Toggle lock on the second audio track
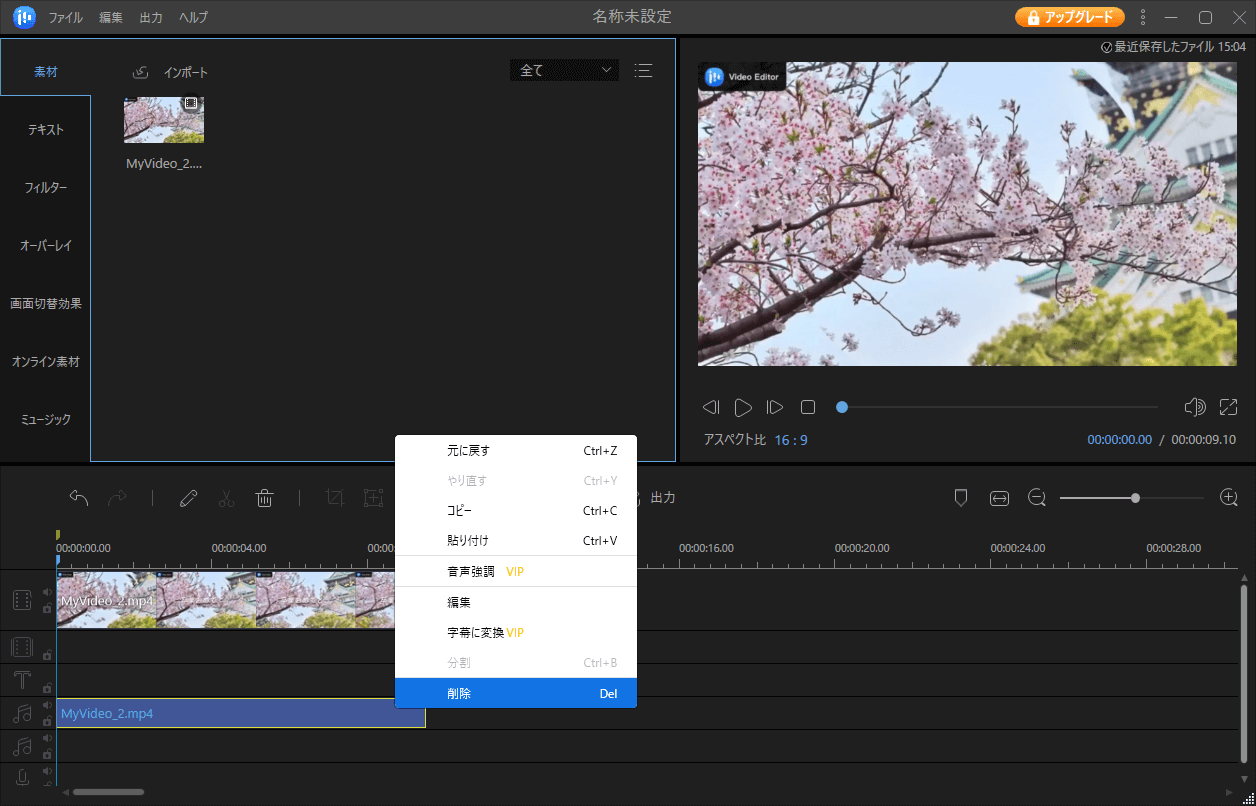Screen dimensions: 1256x806 pos(47,753)
